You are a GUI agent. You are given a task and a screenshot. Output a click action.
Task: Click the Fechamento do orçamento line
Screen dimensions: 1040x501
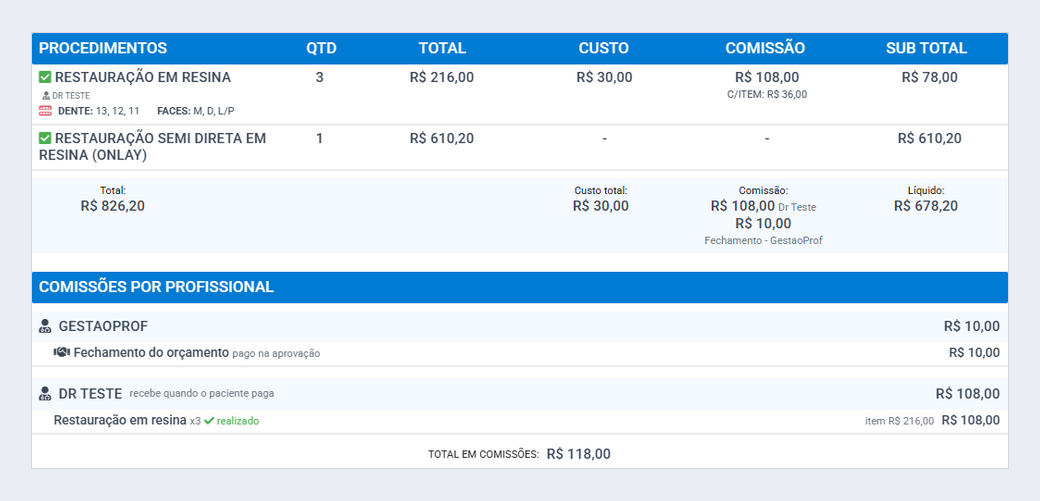pyautogui.click(x=520, y=353)
